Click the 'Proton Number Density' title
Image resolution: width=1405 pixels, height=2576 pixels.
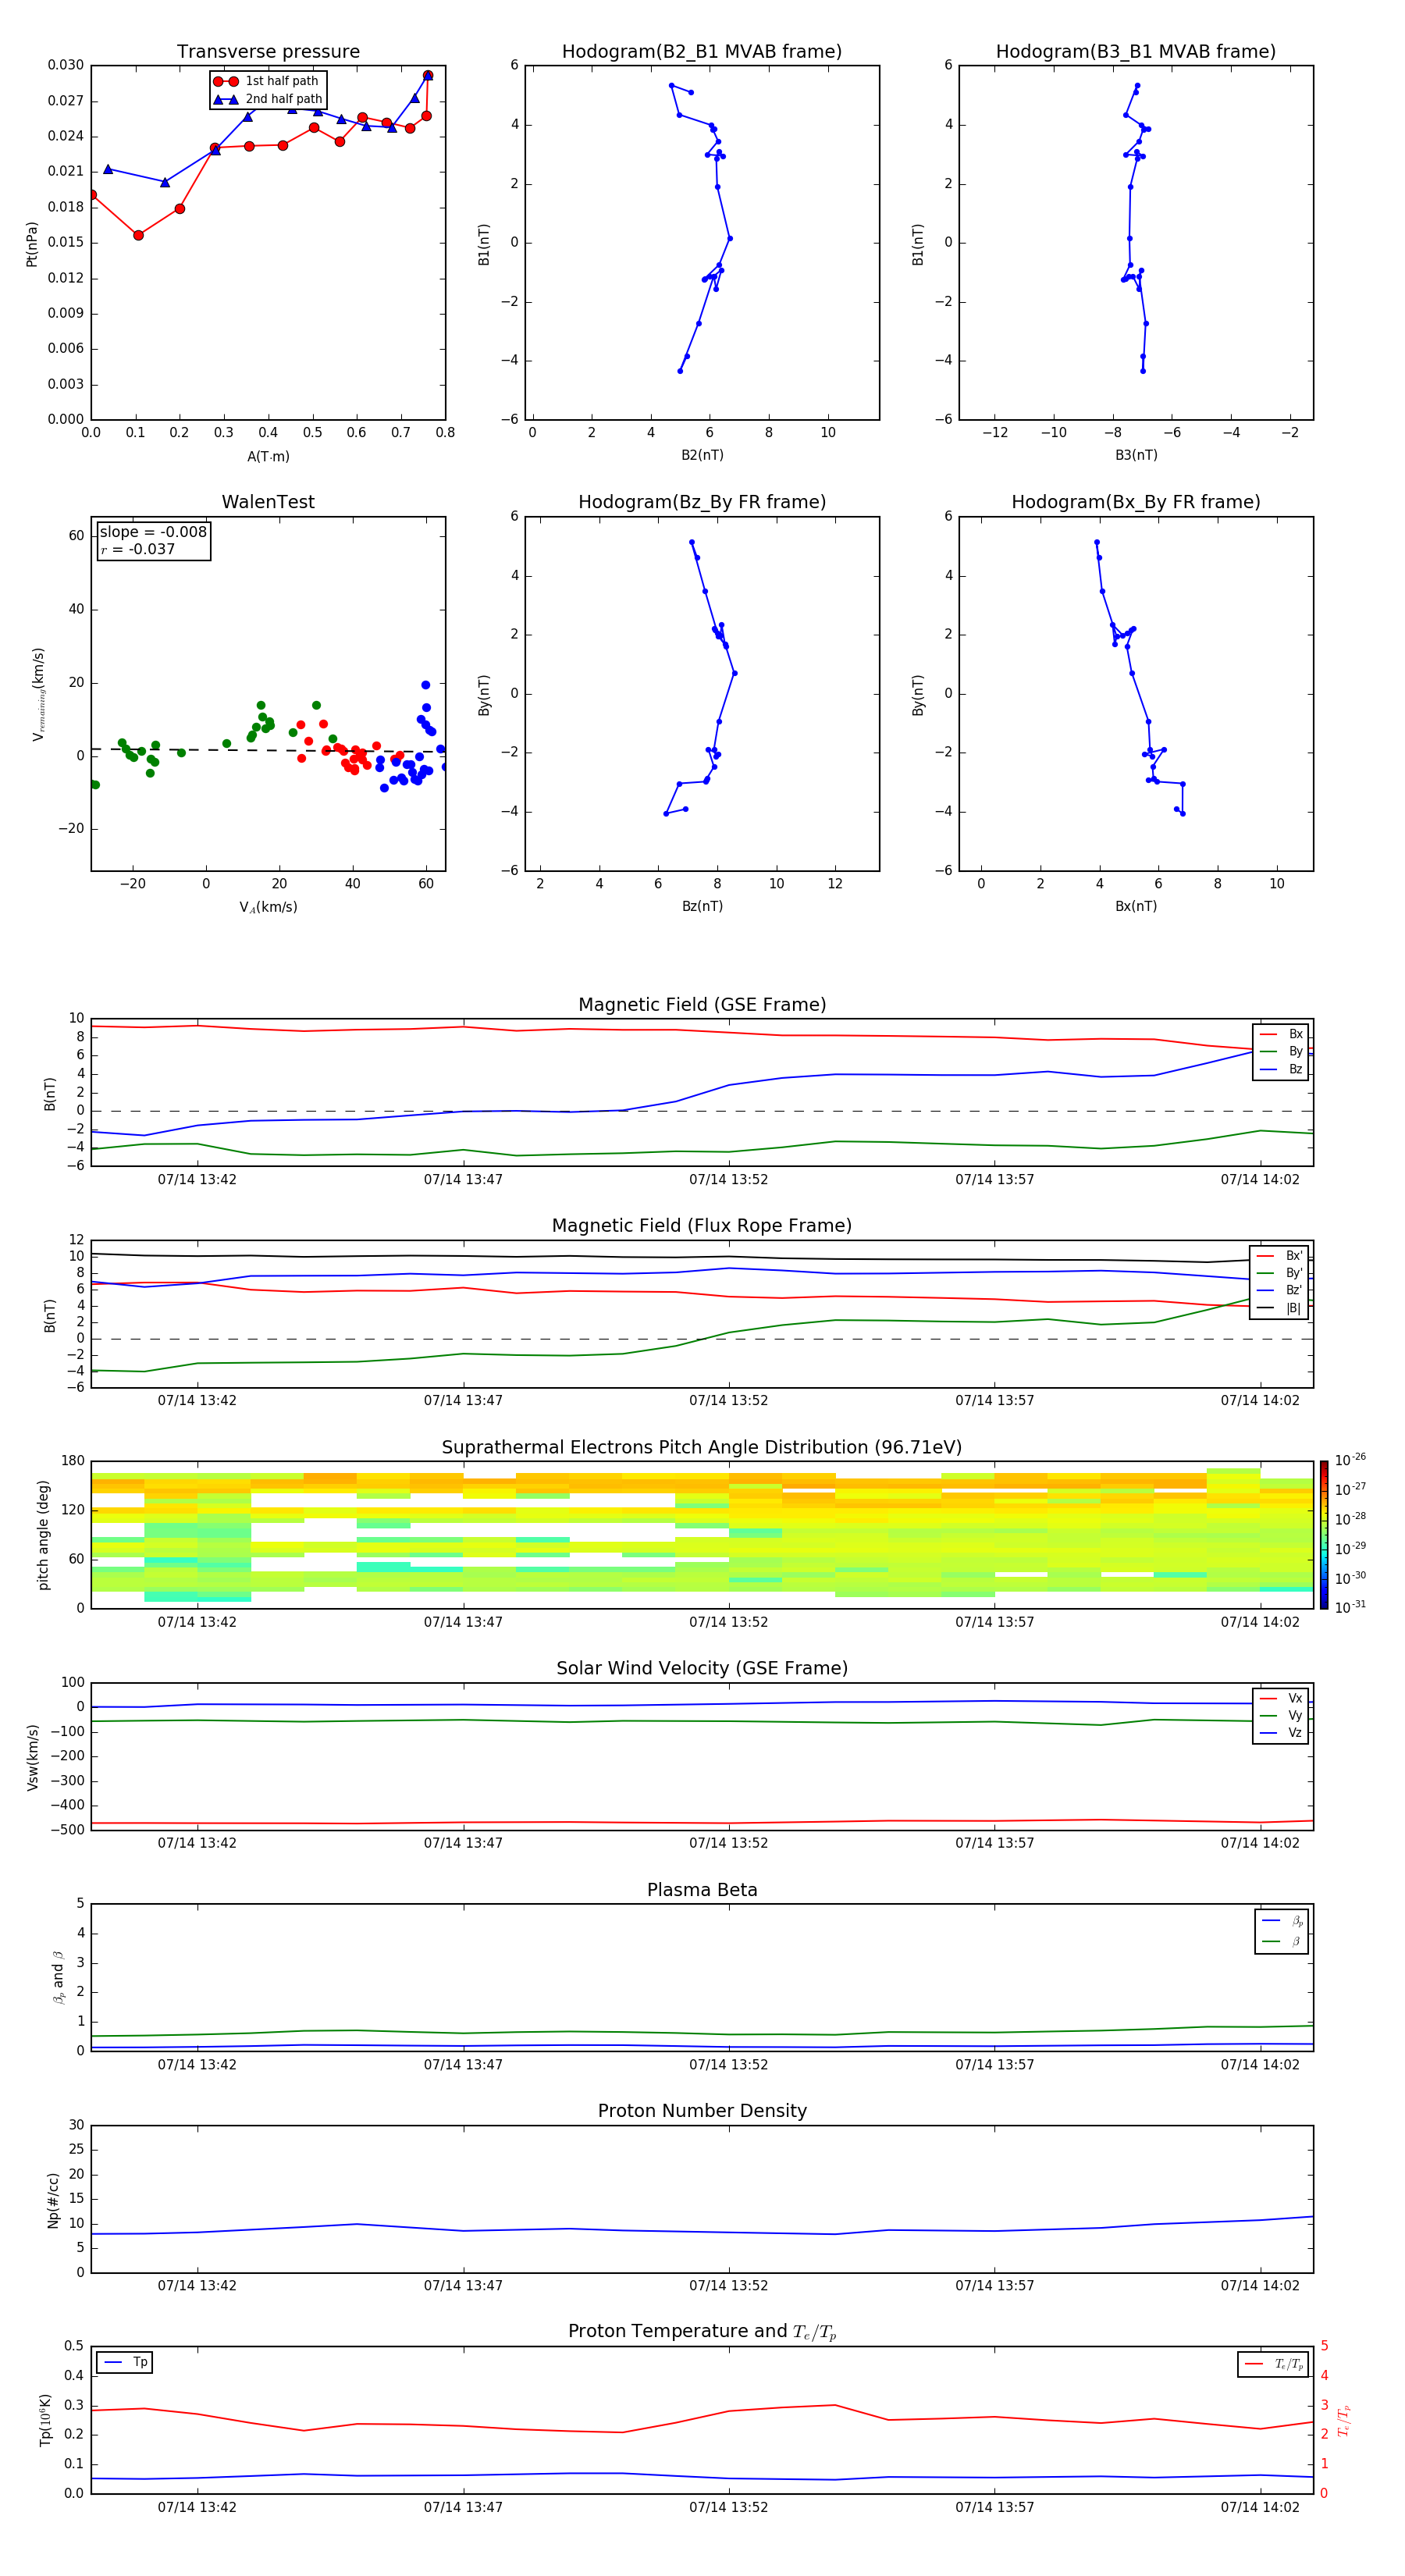click(x=702, y=2111)
